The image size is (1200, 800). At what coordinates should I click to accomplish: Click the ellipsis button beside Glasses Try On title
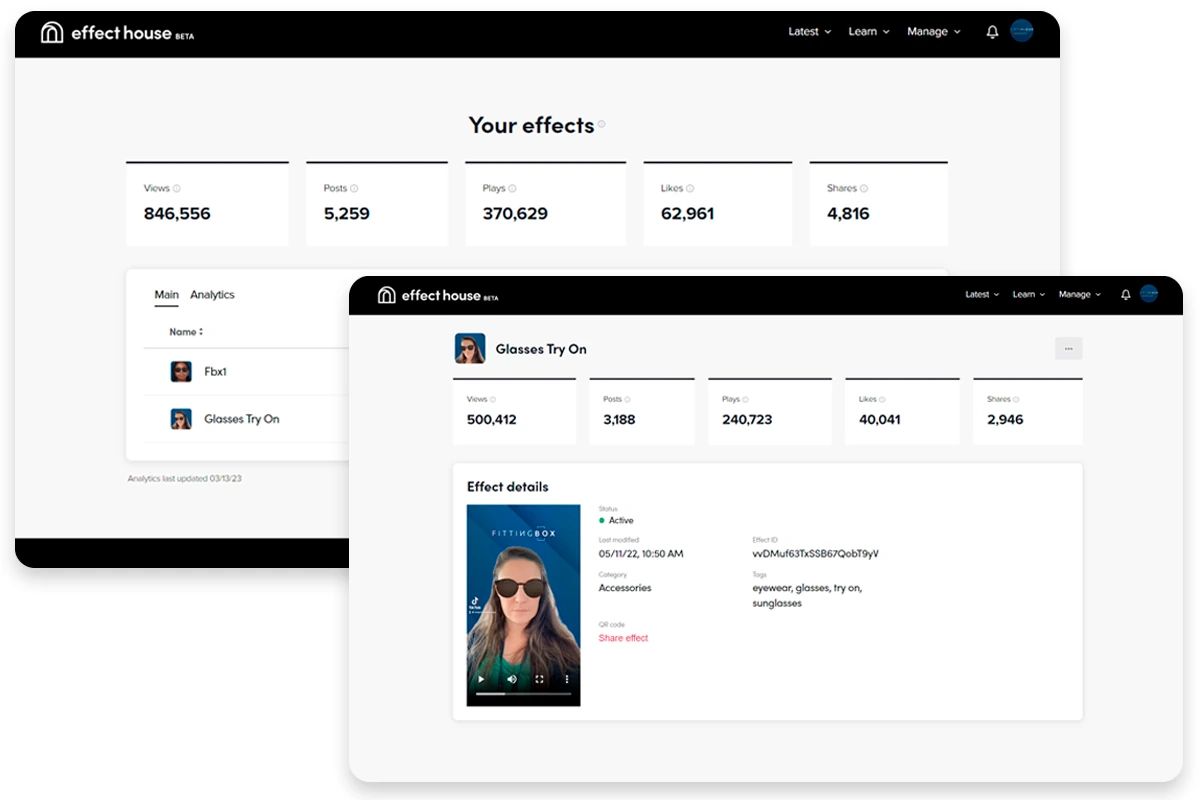coord(1068,349)
